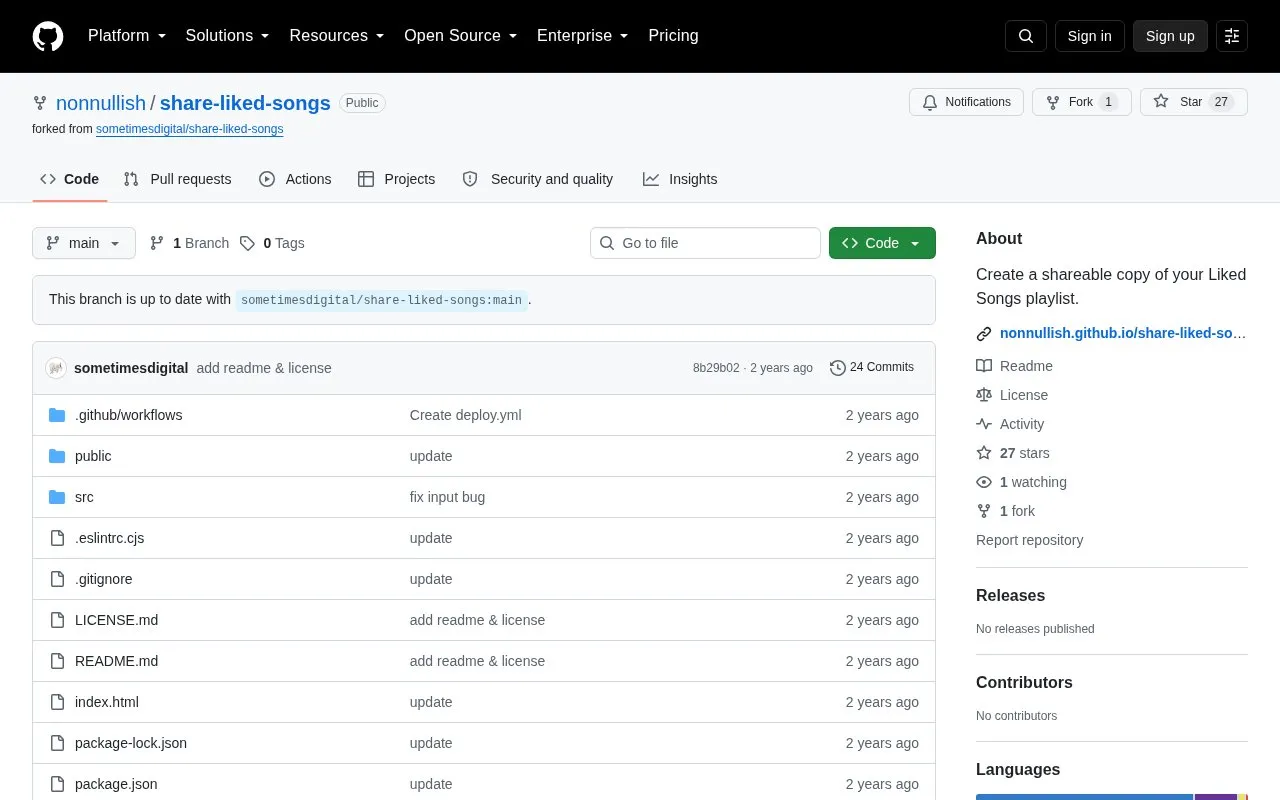Click the Sign in button
Image resolution: width=1280 pixels, height=800 pixels.
1089,36
